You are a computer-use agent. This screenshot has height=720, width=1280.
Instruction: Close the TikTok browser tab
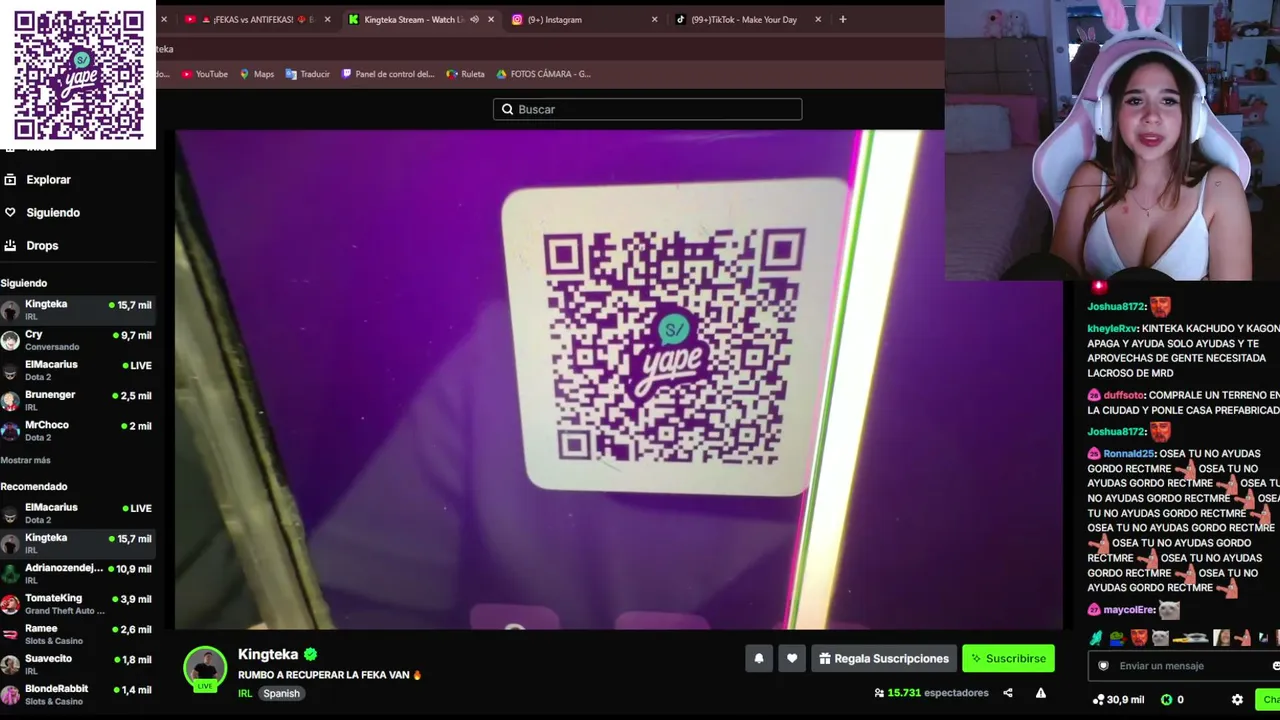[x=818, y=19]
